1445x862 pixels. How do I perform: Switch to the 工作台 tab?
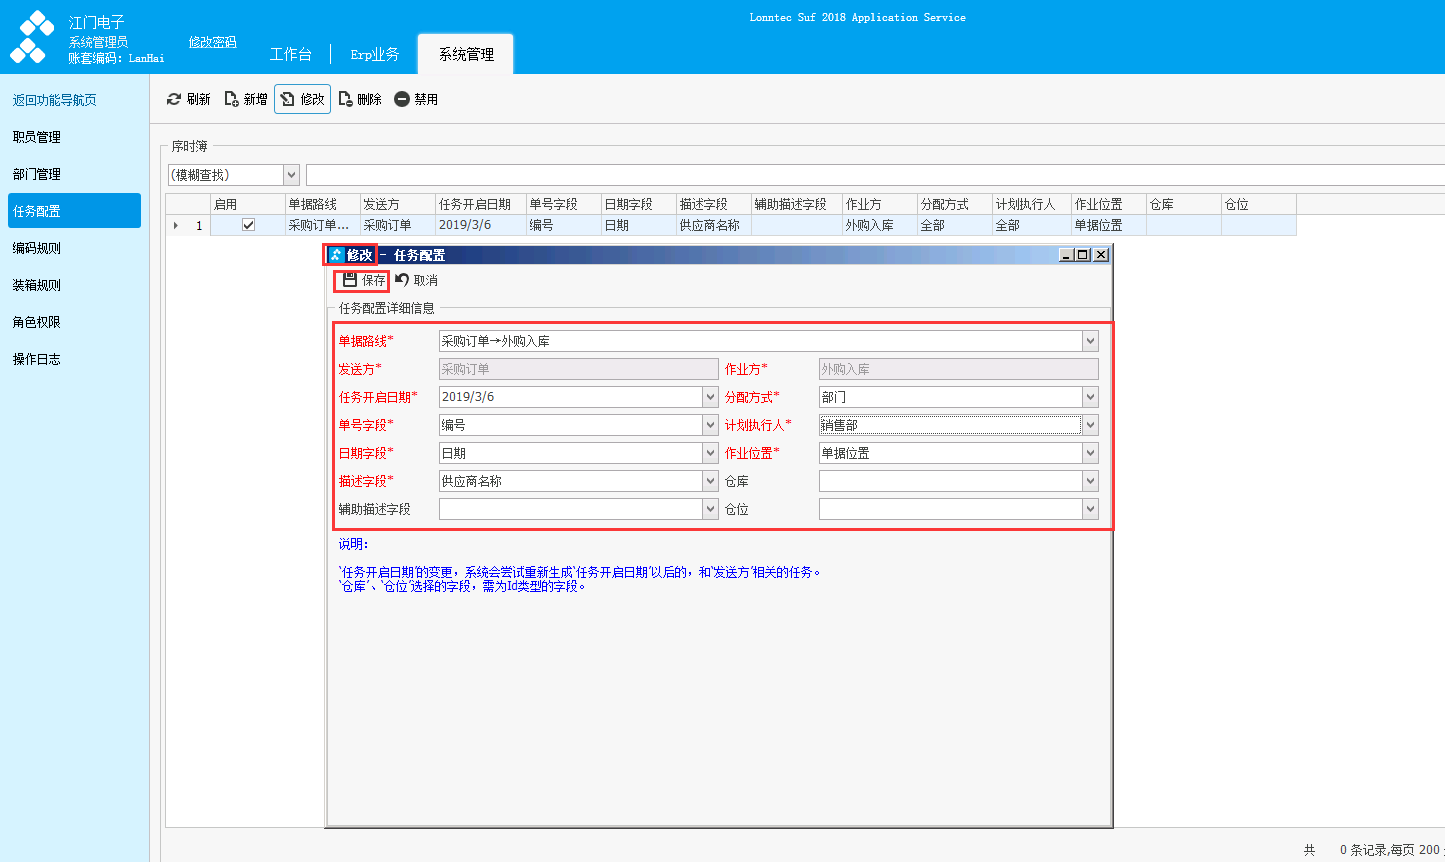coord(291,54)
